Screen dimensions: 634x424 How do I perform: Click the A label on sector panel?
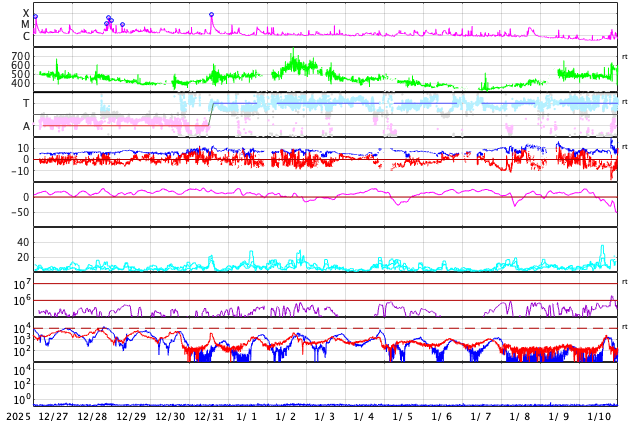26,126
